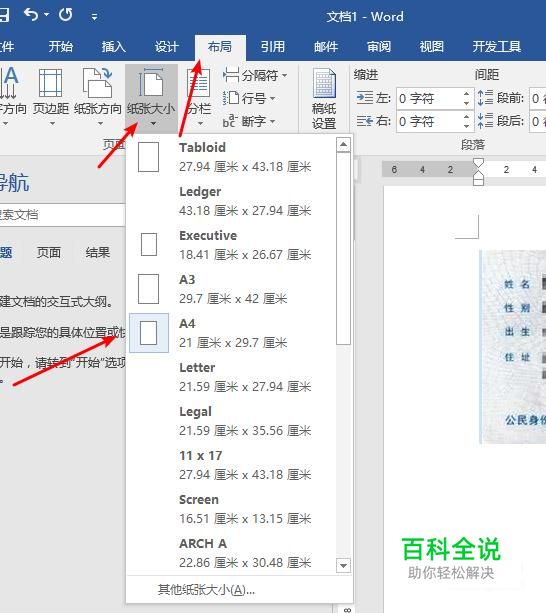Click the A3 page thumbnail icon
Image resolution: width=546 pixels, height=613 pixels.
(x=149, y=289)
